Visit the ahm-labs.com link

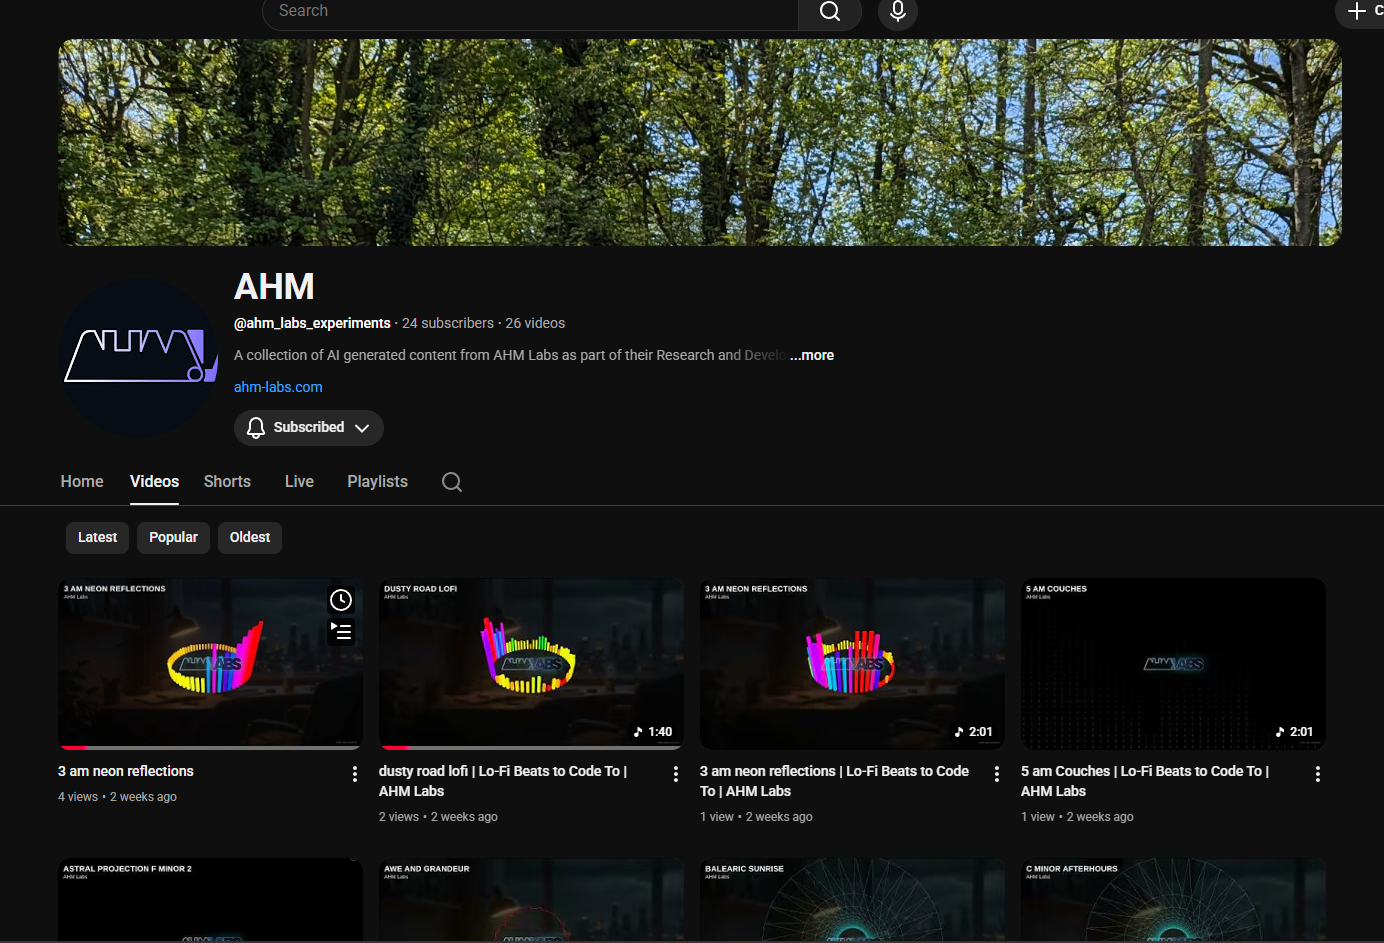point(277,387)
